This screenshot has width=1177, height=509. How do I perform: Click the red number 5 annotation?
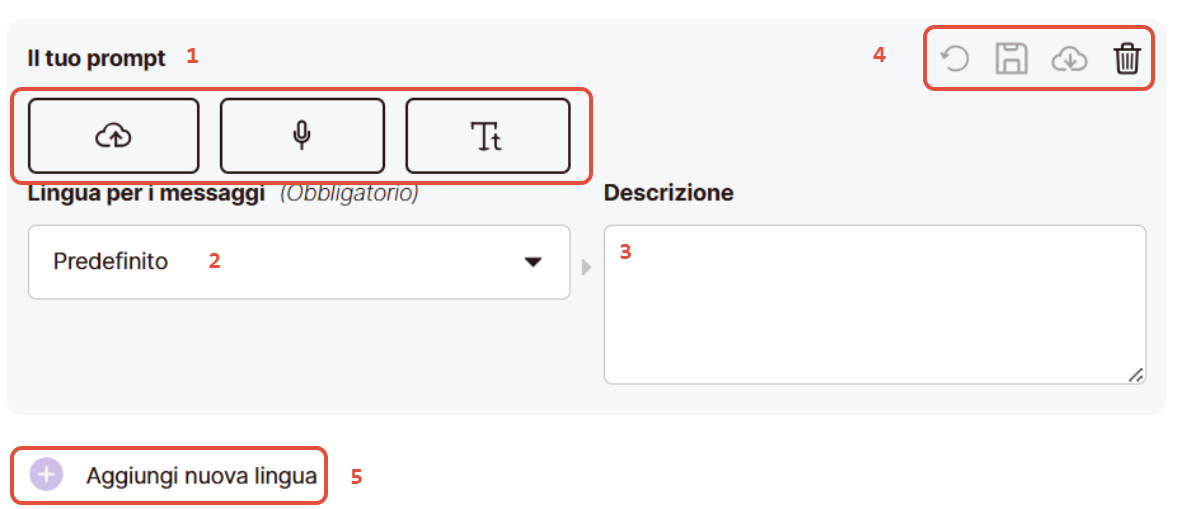(x=356, y=477)
